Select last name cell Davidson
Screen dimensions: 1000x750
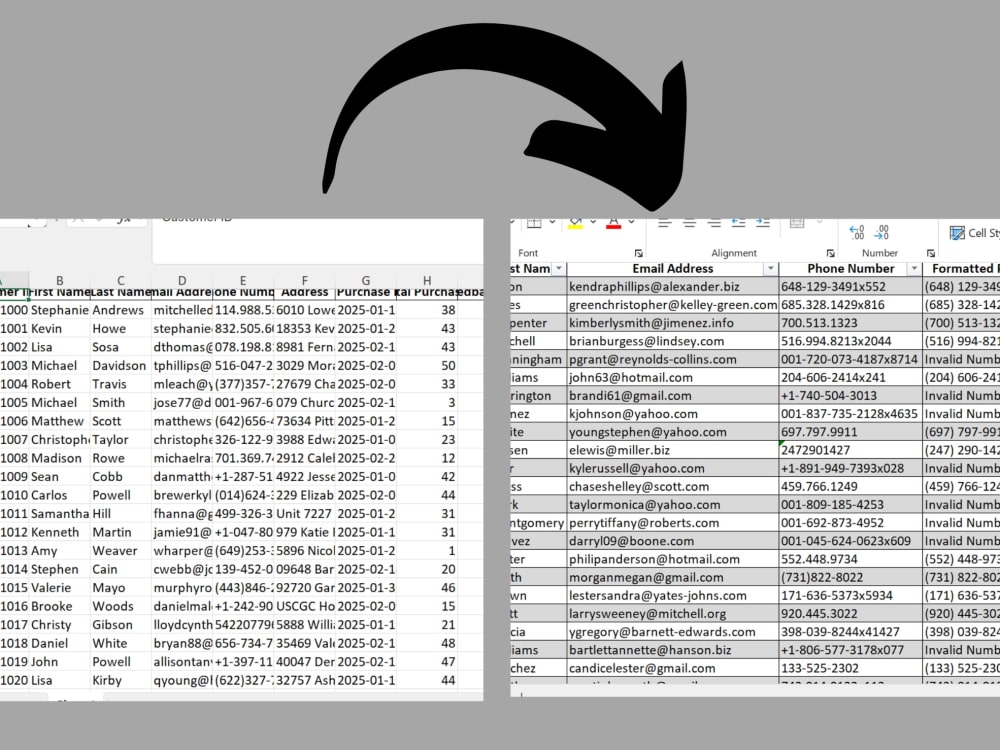(x=121, y=365)
